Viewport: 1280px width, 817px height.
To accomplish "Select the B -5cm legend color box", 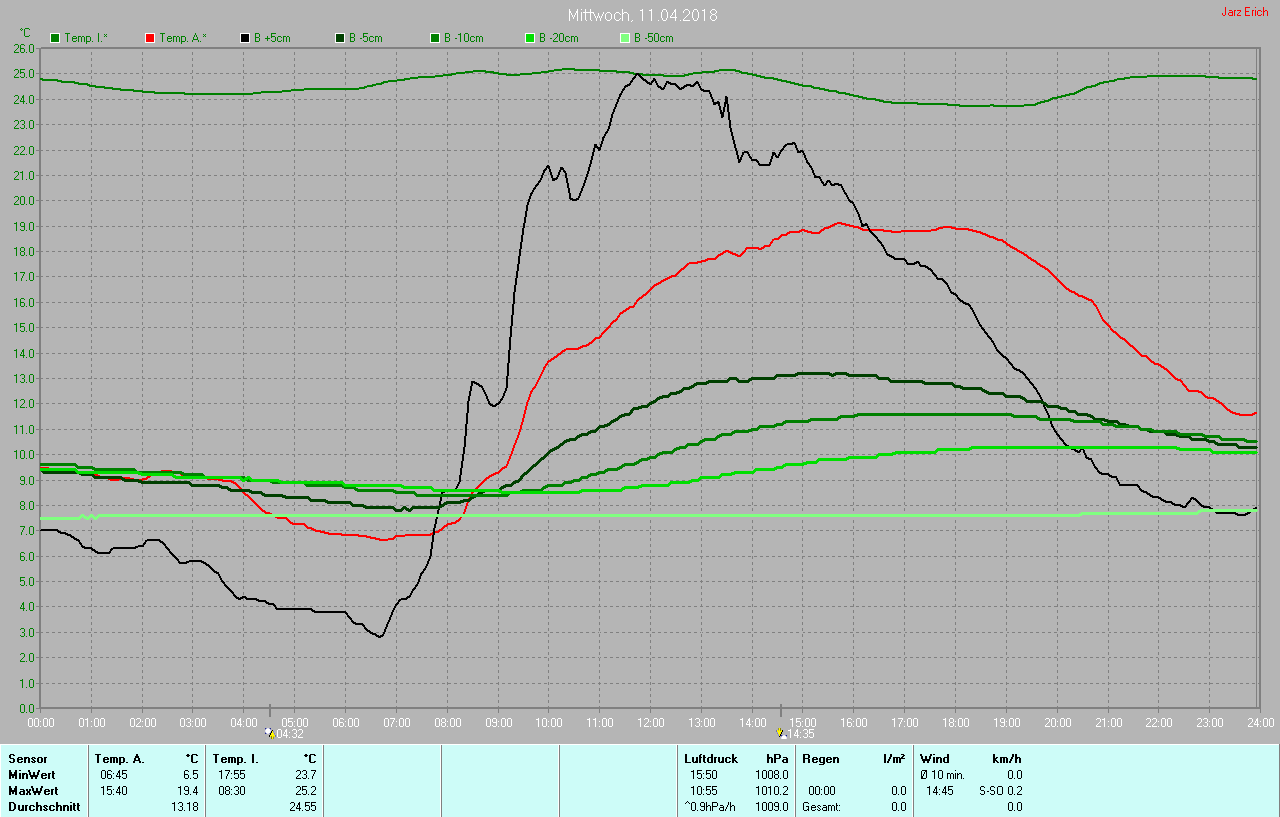I will pyautogui.click(x=340, y=38).
